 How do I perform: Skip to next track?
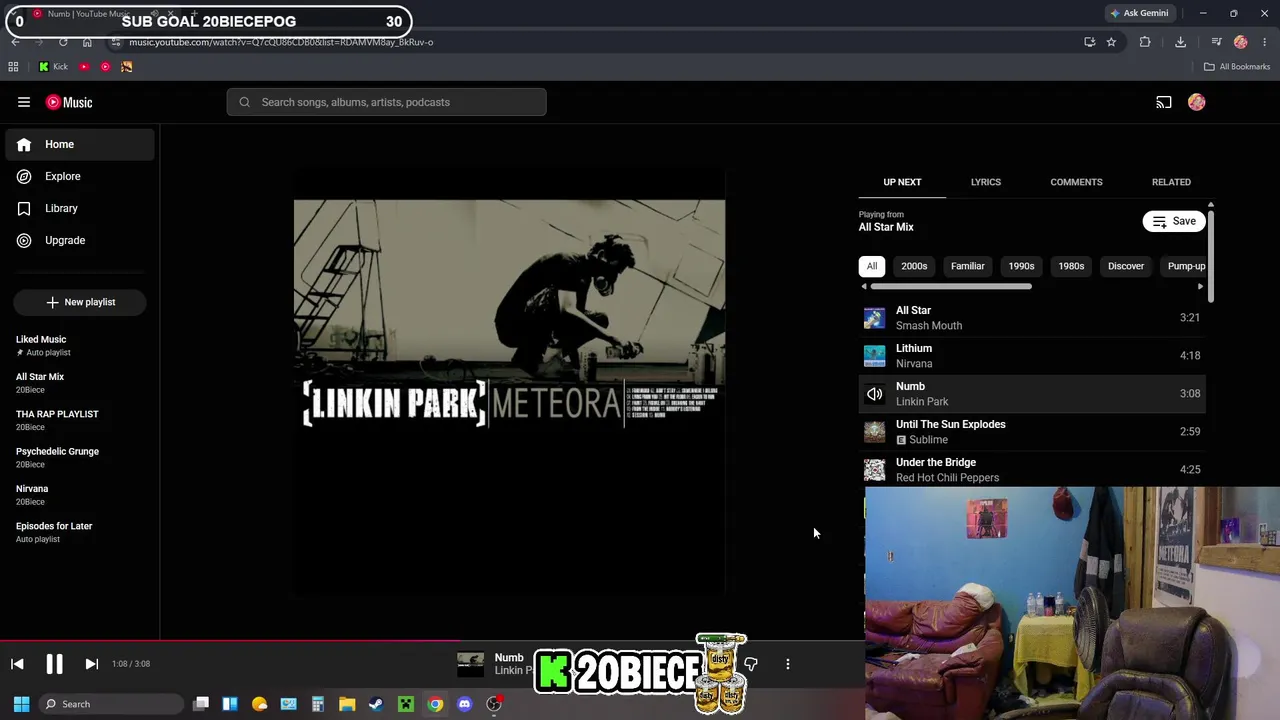pyautogui.click(x=91, y=664)
